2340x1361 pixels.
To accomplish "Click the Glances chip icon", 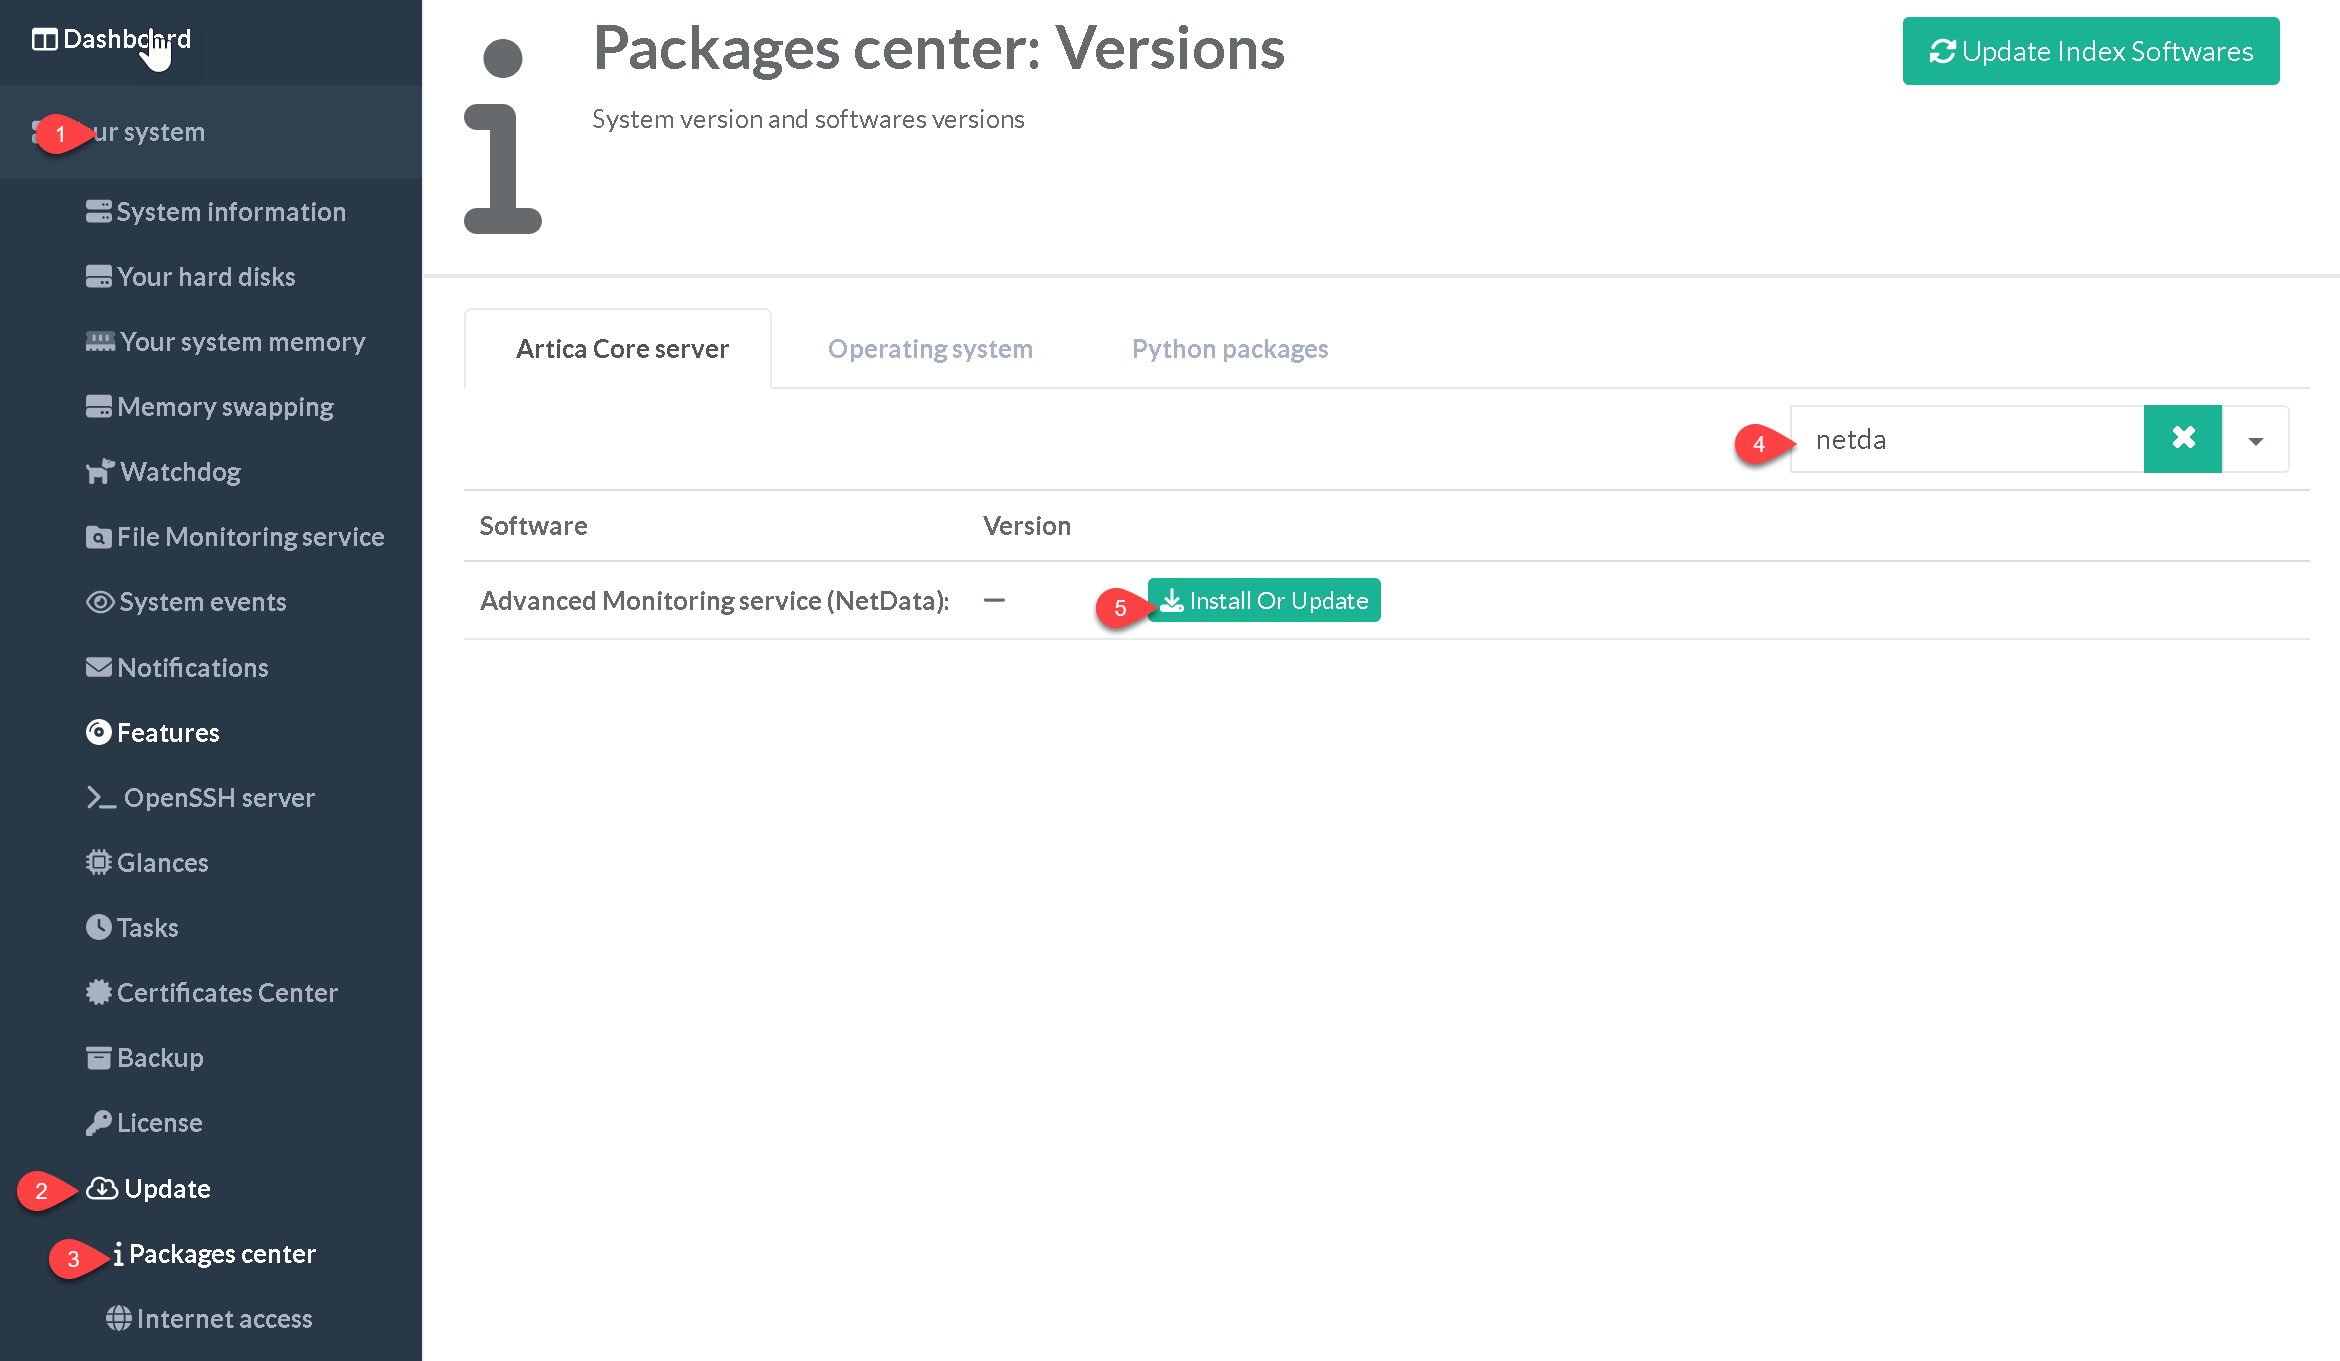I will click(x=99, y=862).
